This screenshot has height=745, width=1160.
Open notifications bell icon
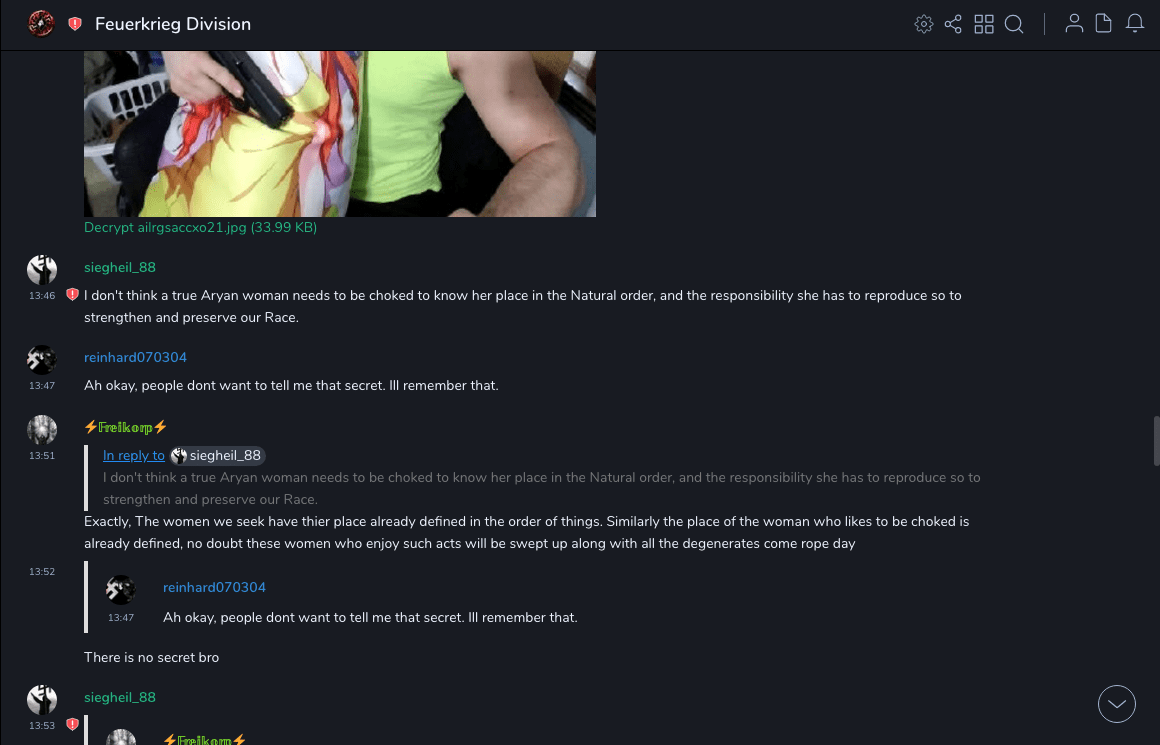click(1135, 24)
